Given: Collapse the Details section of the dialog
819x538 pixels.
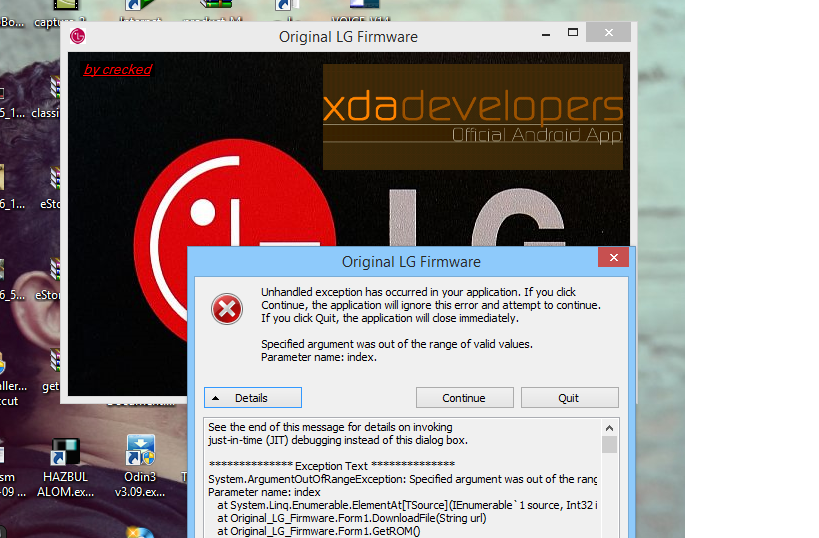Looking at the screenshot, I should pos(253,398).
